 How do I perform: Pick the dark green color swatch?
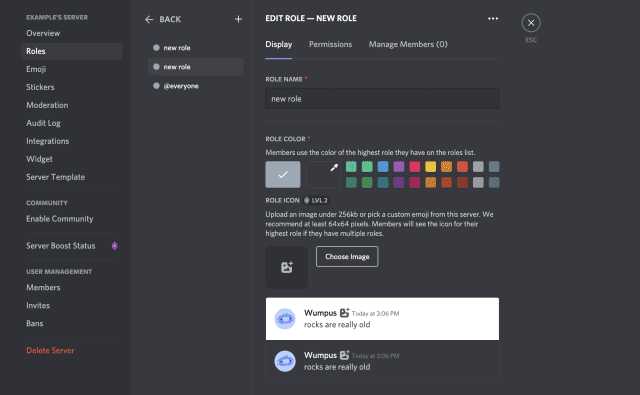367,182
